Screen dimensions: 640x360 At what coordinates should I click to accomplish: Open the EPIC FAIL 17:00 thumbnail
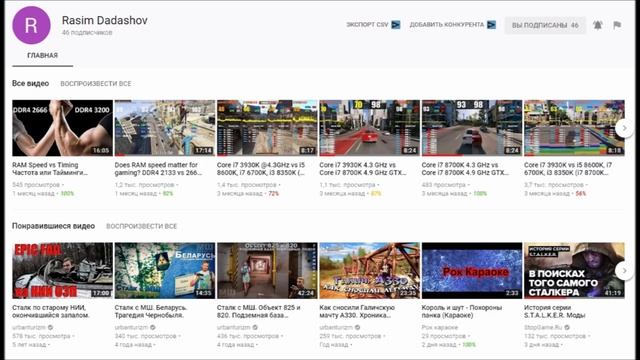[62, 271]
